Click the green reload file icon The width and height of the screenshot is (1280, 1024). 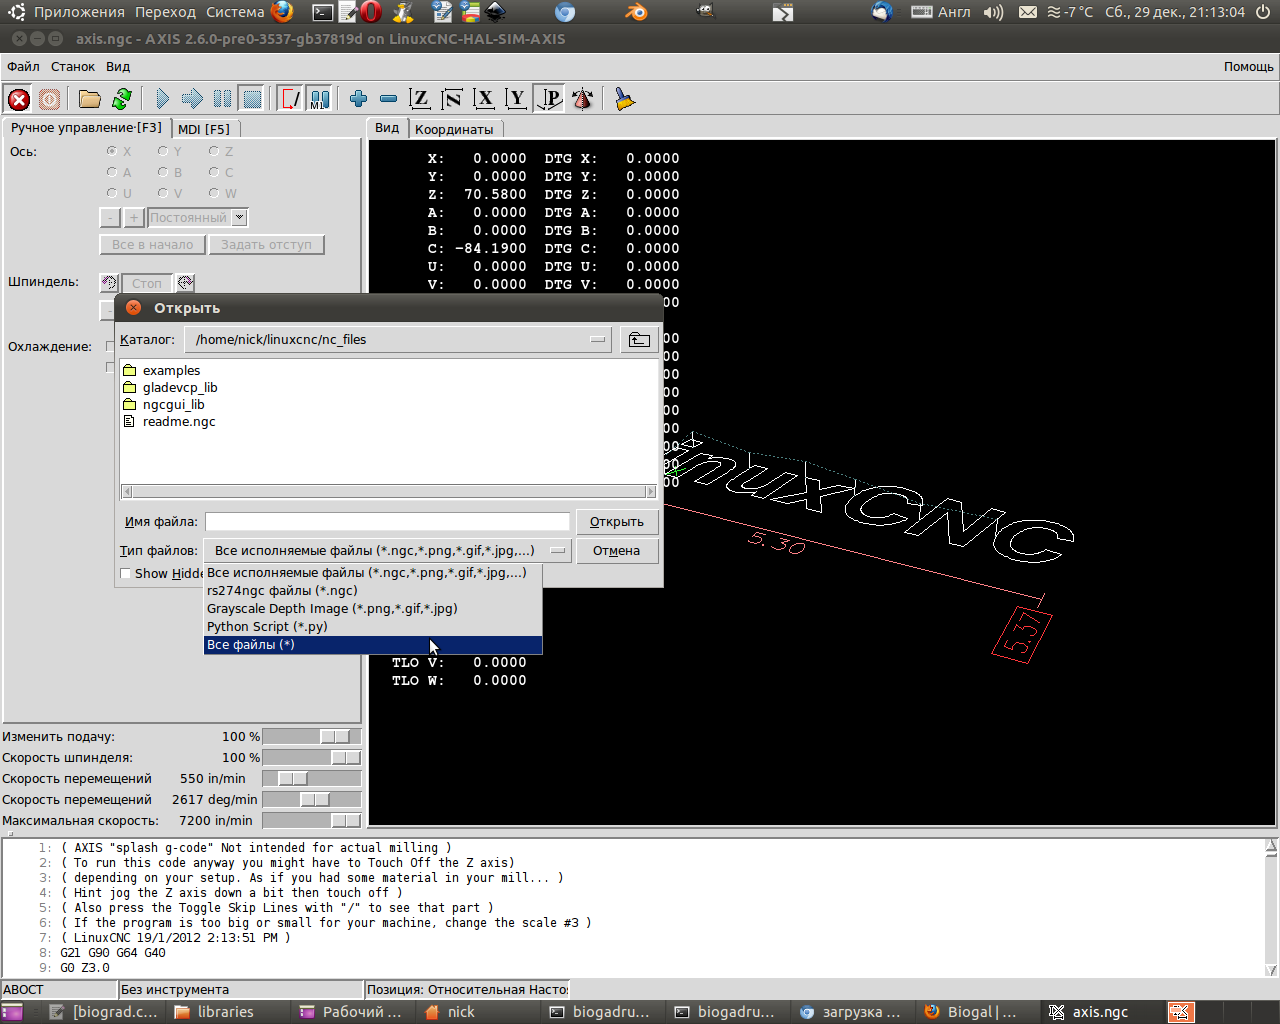122,99
